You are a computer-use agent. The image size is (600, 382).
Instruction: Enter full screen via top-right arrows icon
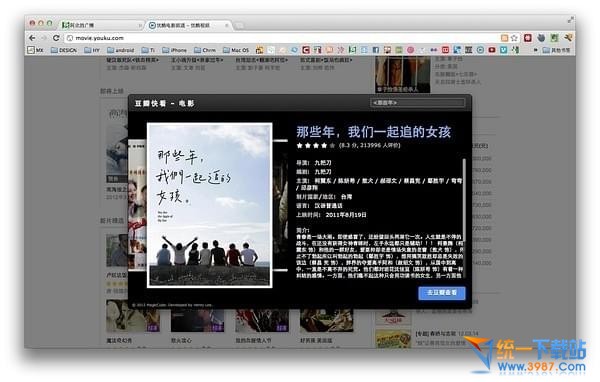coord(571,19)
